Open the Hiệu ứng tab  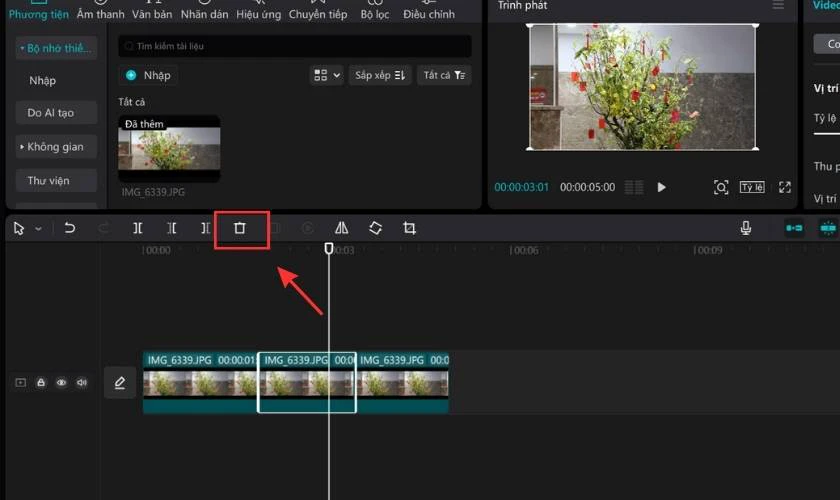[x=259, y=14]
